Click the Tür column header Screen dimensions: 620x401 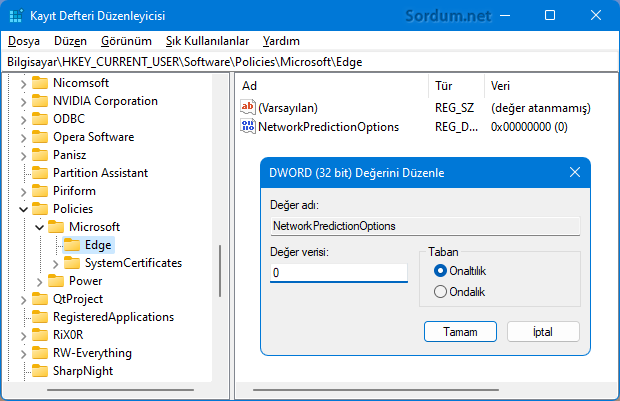[x=457, y=86]
